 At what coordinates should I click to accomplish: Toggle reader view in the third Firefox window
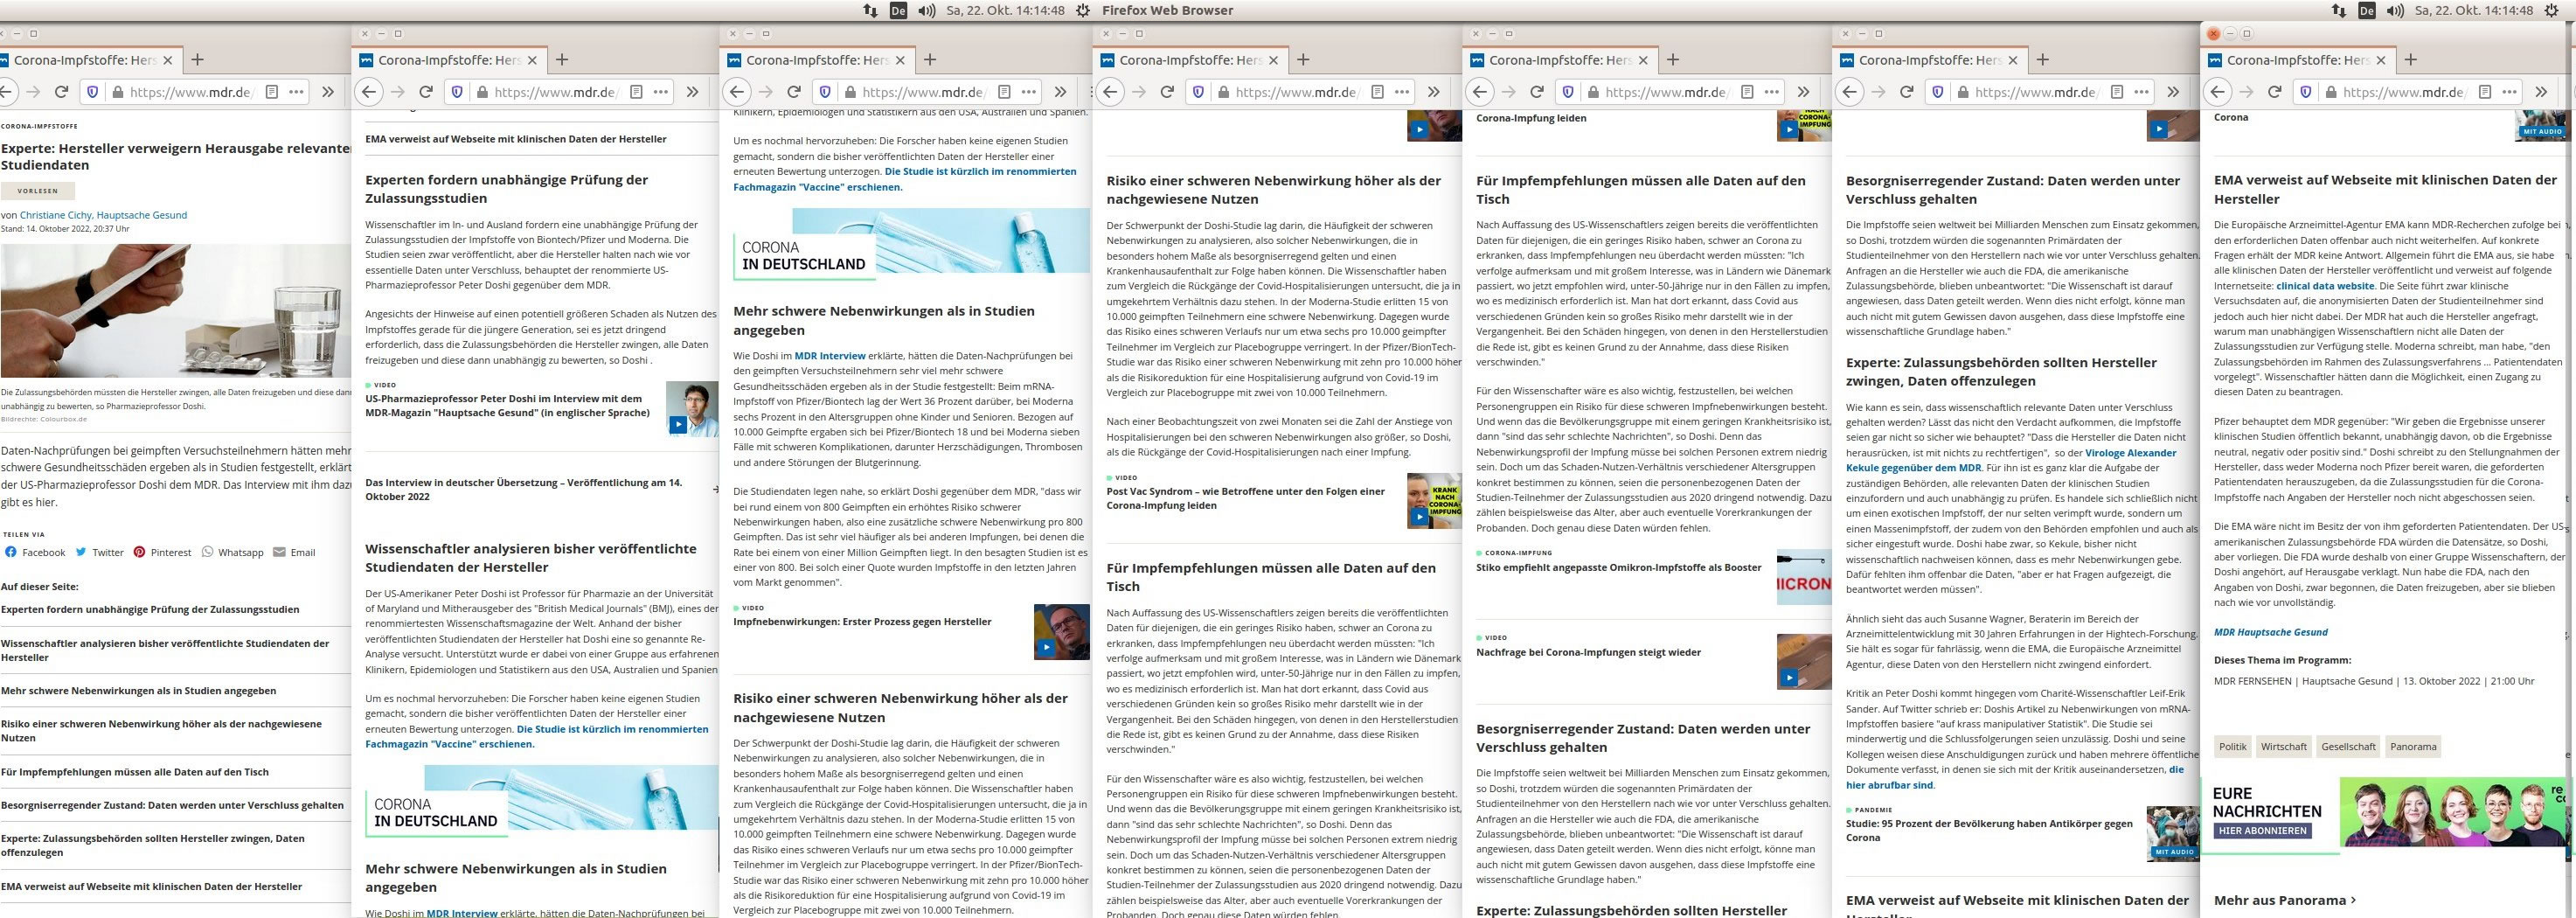pyautogui.click(x=1004, y=92)
